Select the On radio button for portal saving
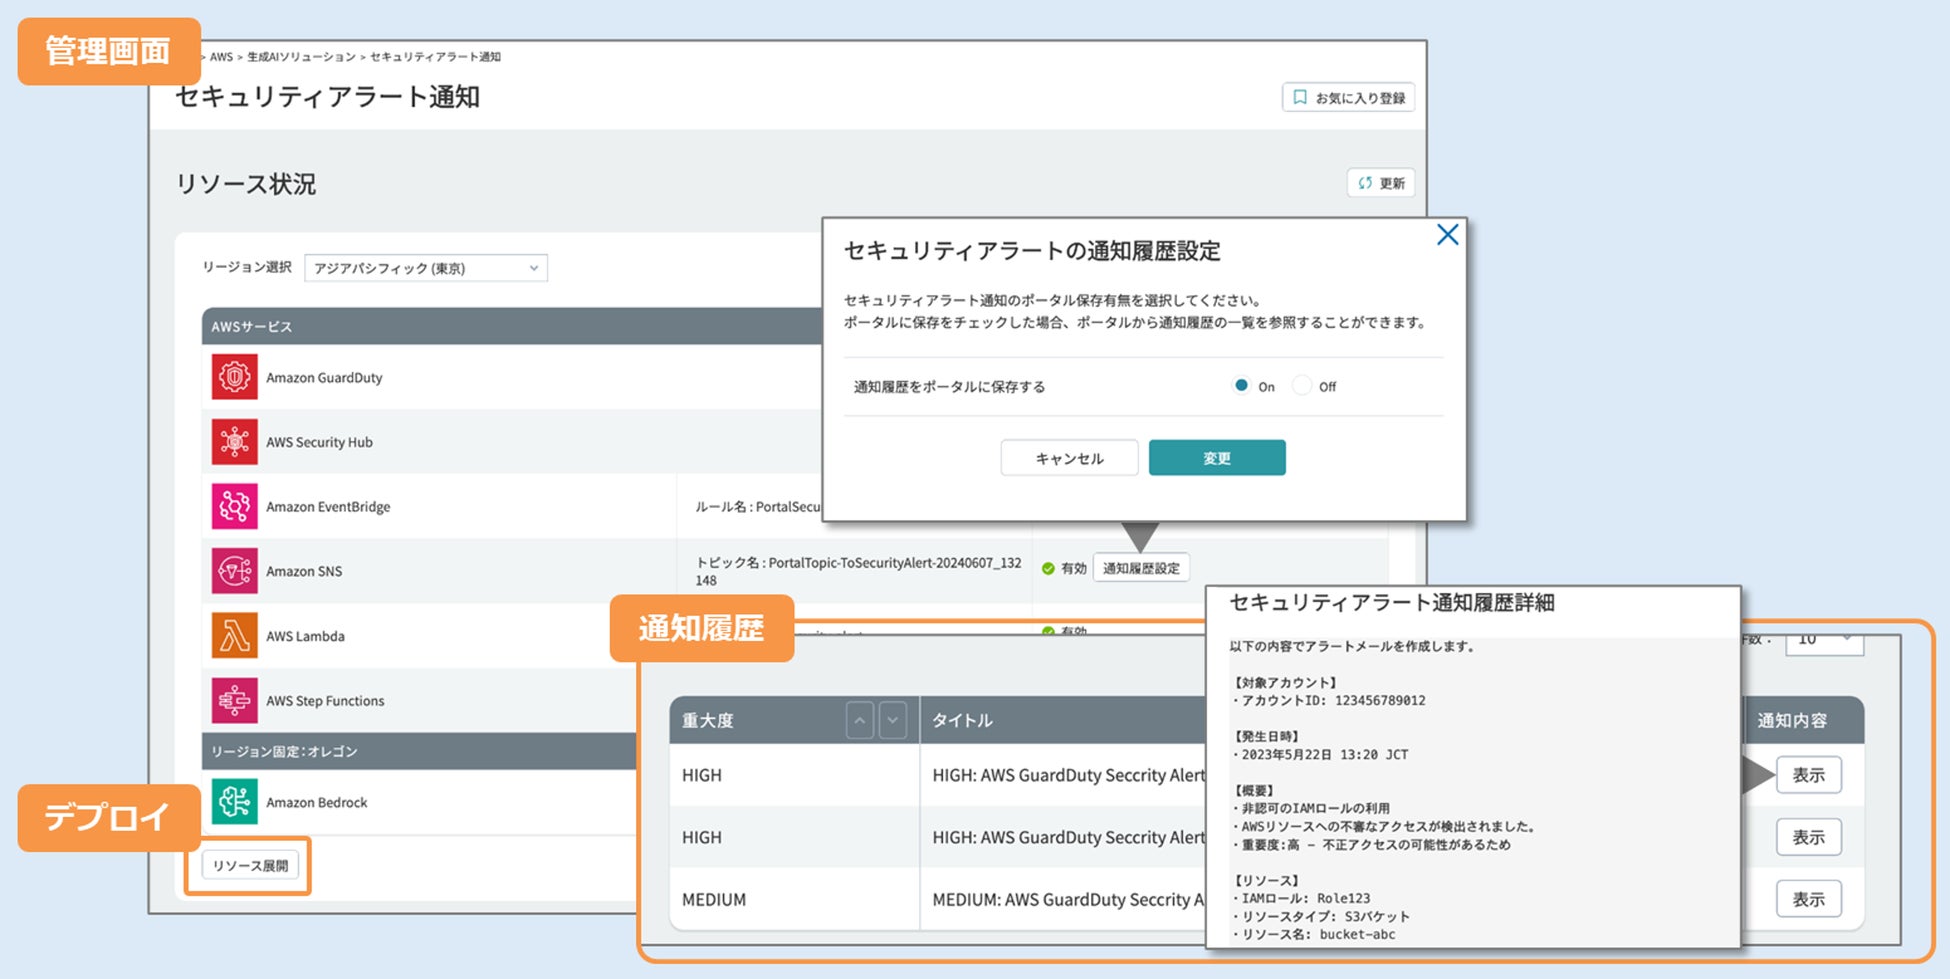 [x=1241, y=385]
